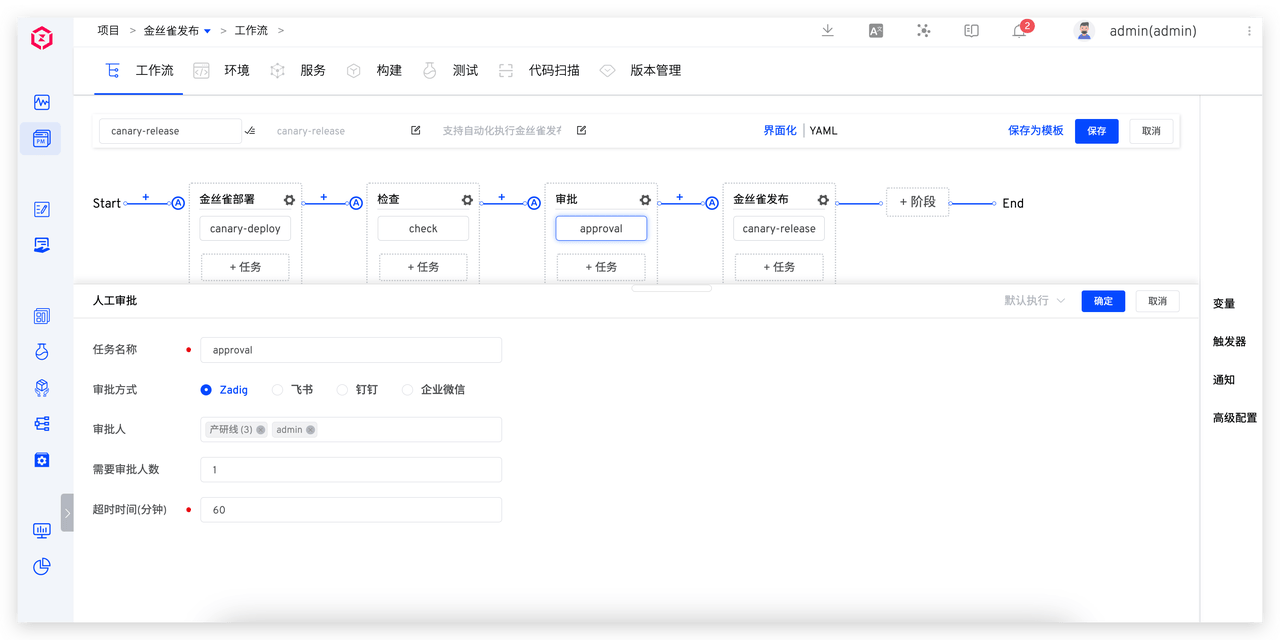Click the download icon in the top toolbar
Screen dimensions: 1280x640
coord(827,31)
